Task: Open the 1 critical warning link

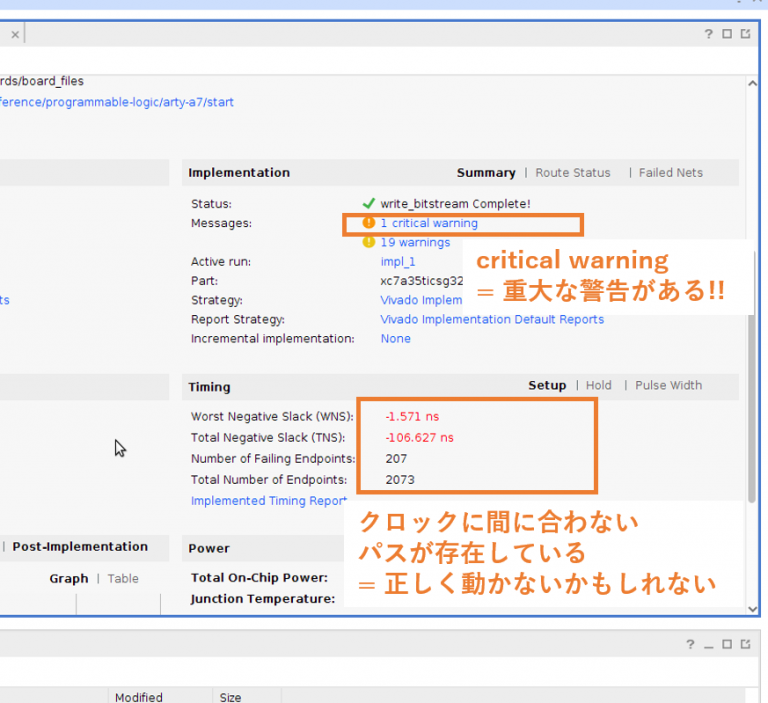Action: tap(428, 224)
